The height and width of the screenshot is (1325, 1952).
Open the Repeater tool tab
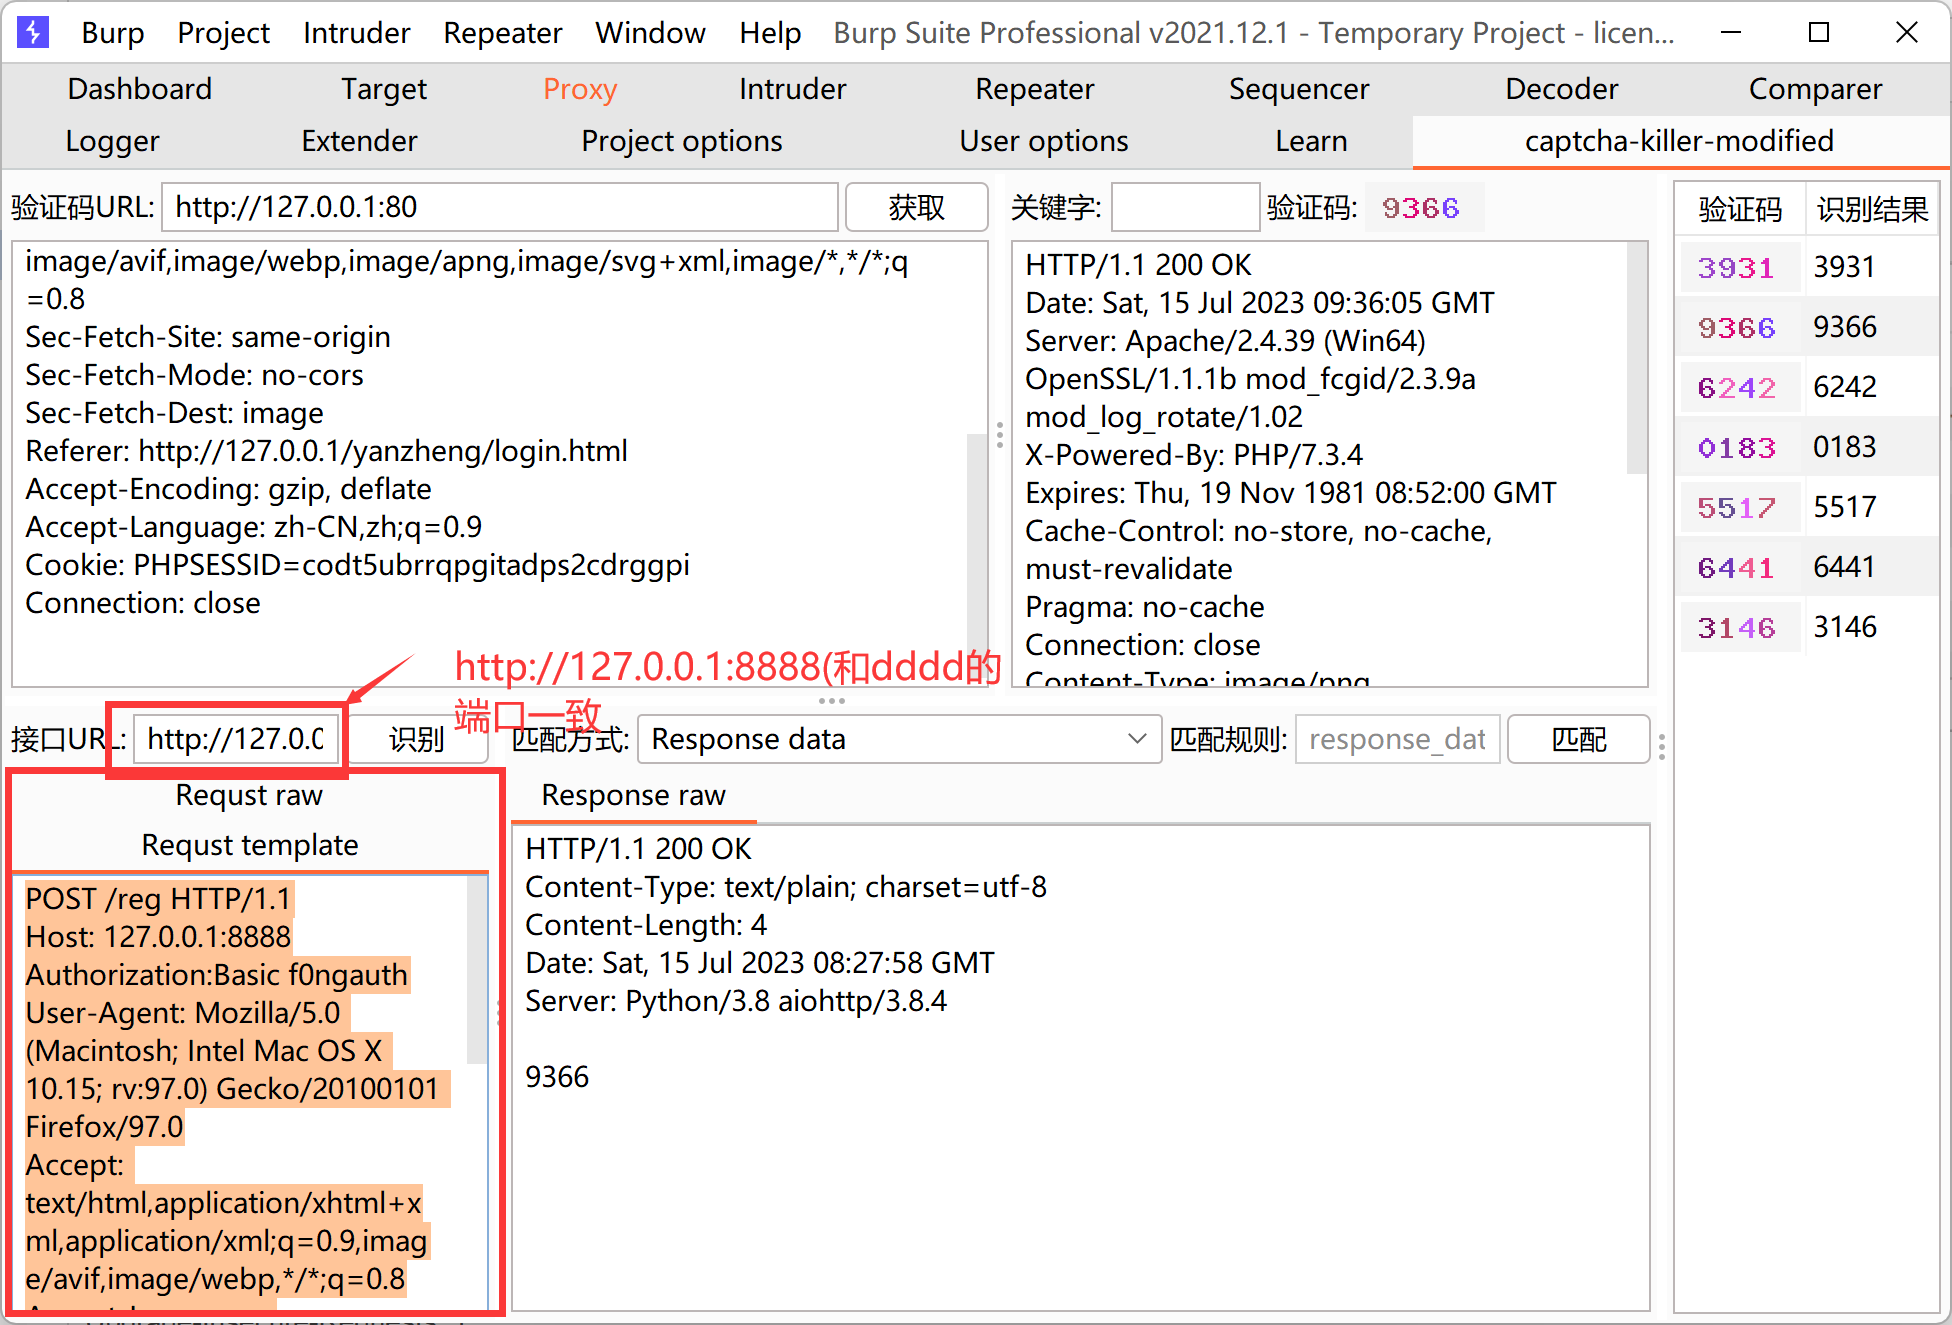pyautogui.click(x=1034, y=89)
